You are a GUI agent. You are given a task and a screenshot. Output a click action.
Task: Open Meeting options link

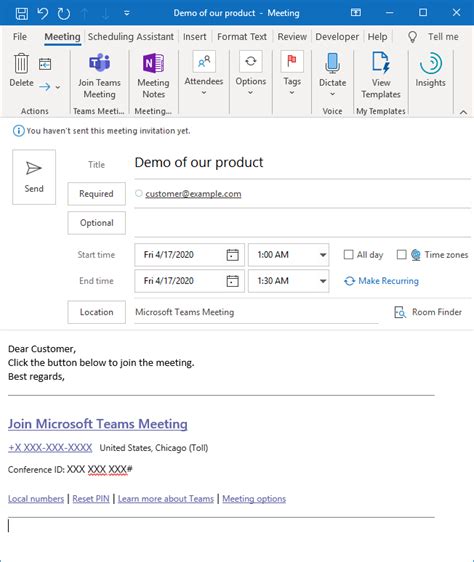pyautogui.click(x=254, y=499)
